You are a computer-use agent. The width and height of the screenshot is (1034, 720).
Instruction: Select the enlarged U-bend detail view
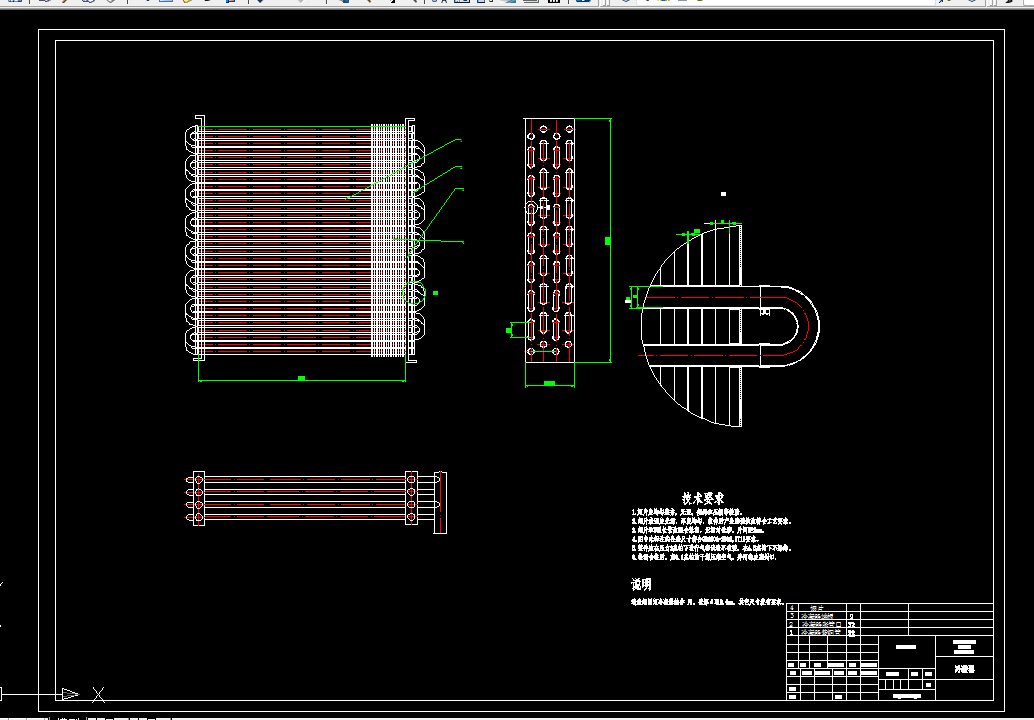[x=730, y=326]
